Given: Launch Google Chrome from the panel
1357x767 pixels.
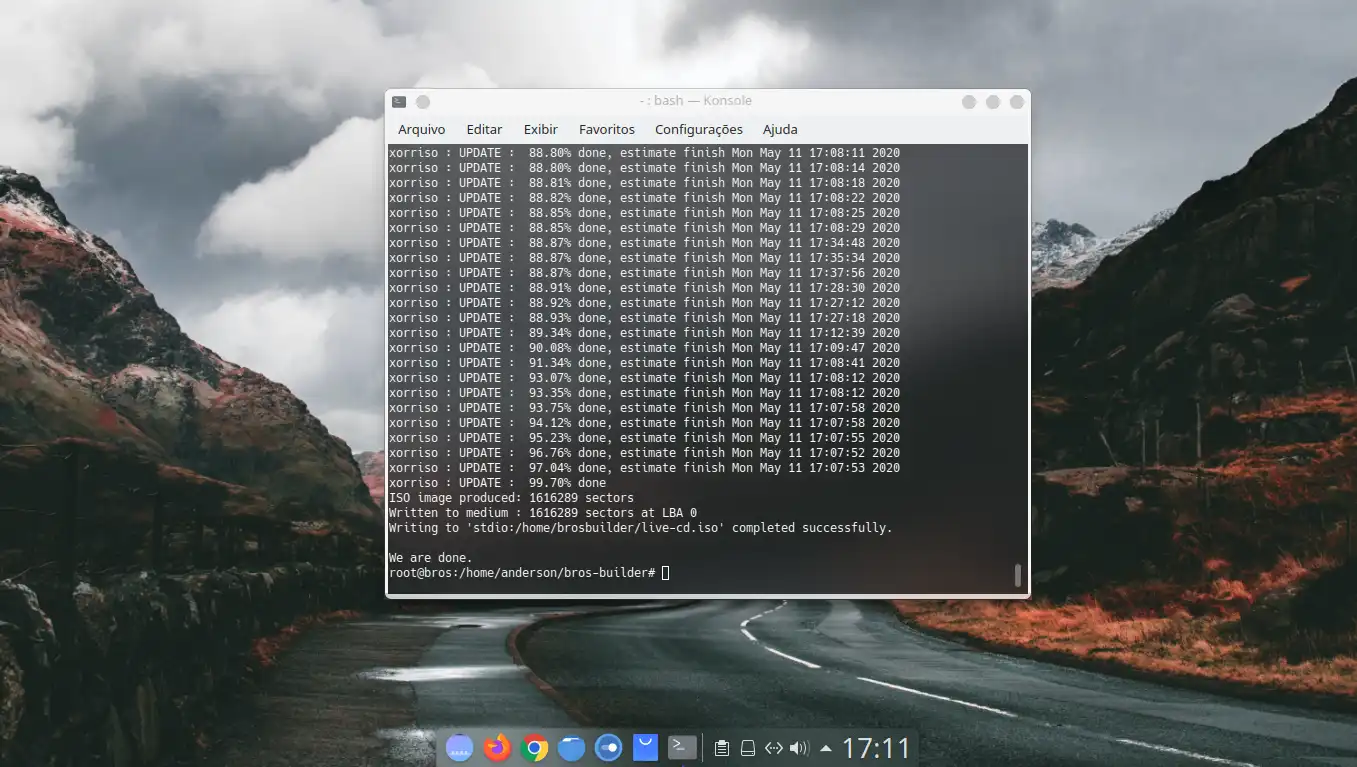Looking at the screenshot, I should pos(535,747).
